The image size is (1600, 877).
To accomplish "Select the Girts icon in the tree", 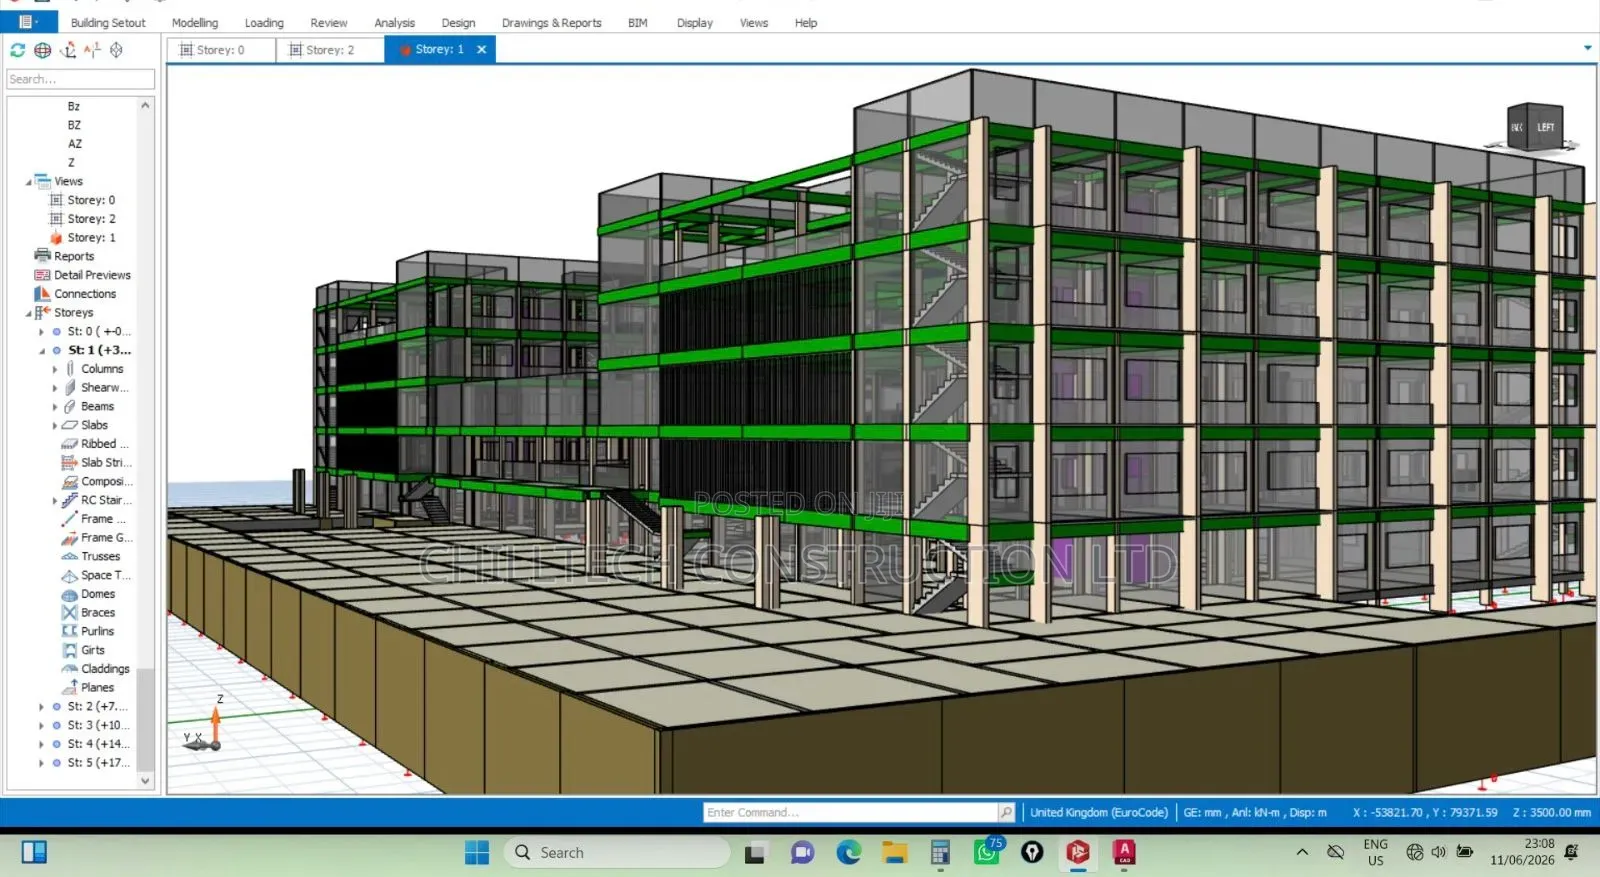I will point(70,651).
